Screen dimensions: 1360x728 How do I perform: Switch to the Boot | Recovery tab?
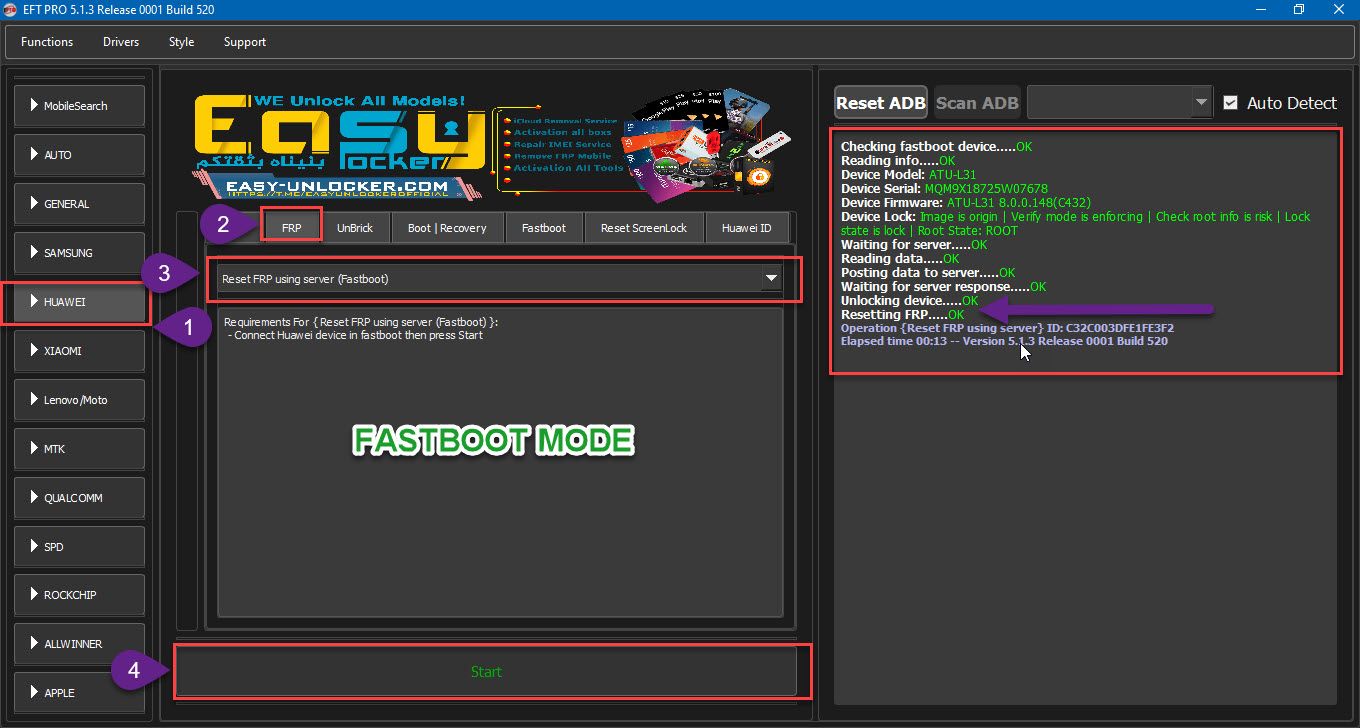point(447,228)
